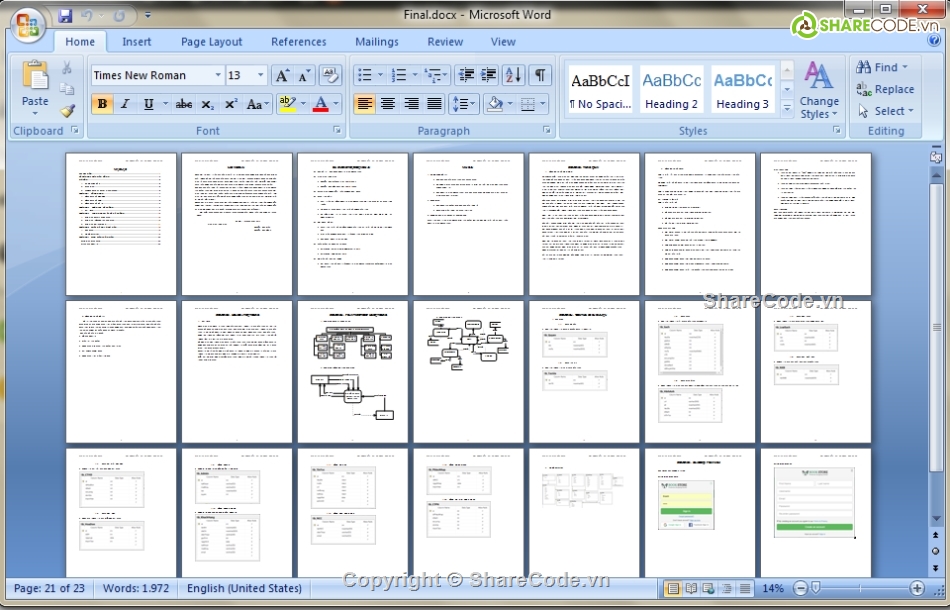This screenshot has width=950, height=610.
Task: Copy selection with the Copy icon
Action: [x=67, y=89]
